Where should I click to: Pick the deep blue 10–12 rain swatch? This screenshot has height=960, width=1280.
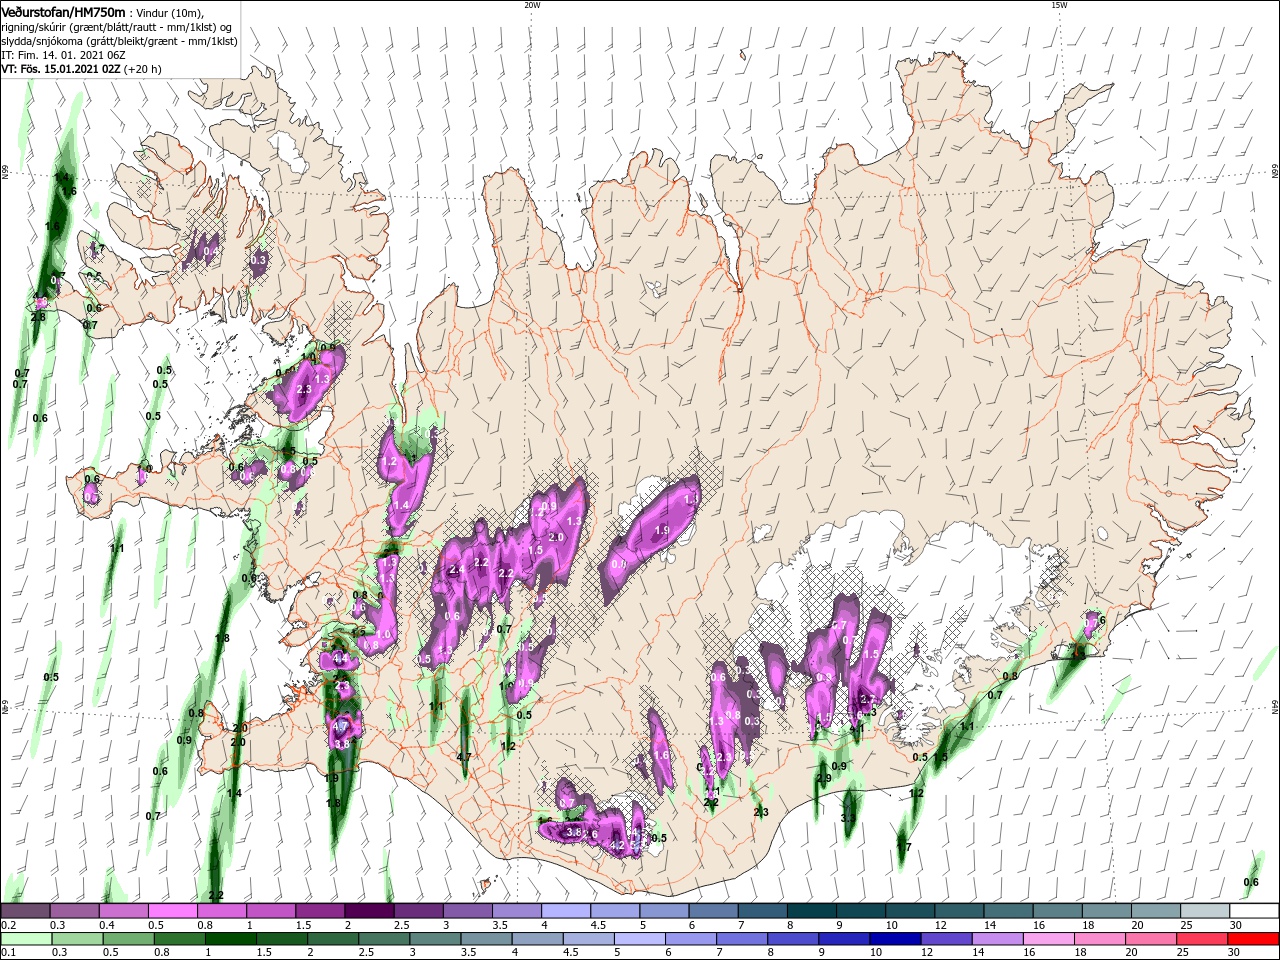(895, 939)
